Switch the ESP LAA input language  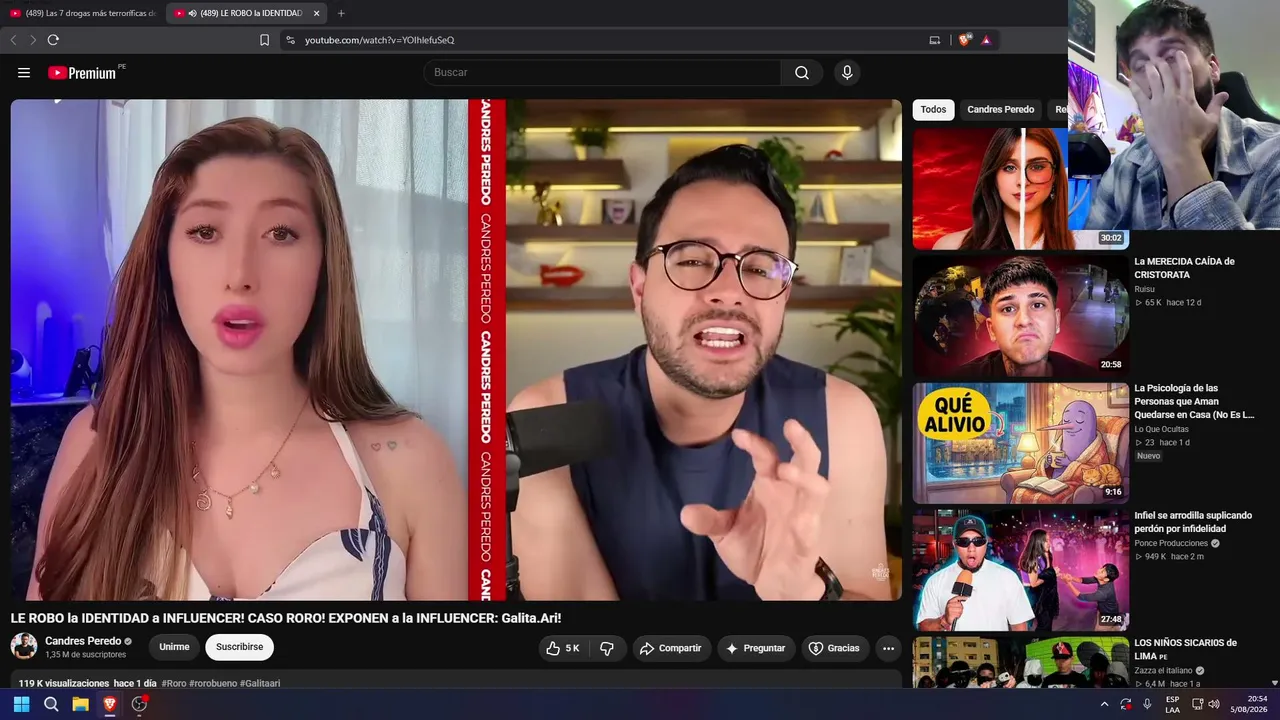point(1172,704)
